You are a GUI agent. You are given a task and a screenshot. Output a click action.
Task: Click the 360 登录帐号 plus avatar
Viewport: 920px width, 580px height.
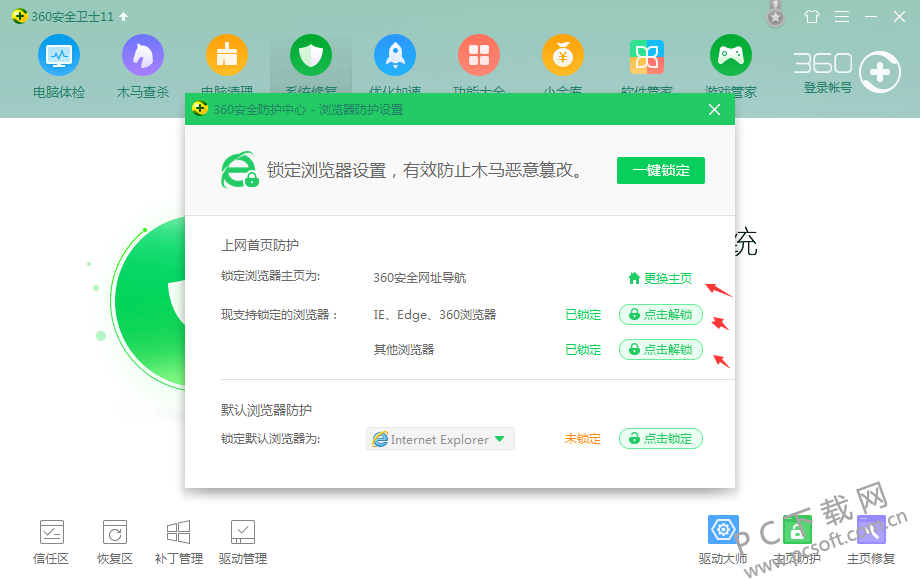pyautogui.click(x=880, y=72)
